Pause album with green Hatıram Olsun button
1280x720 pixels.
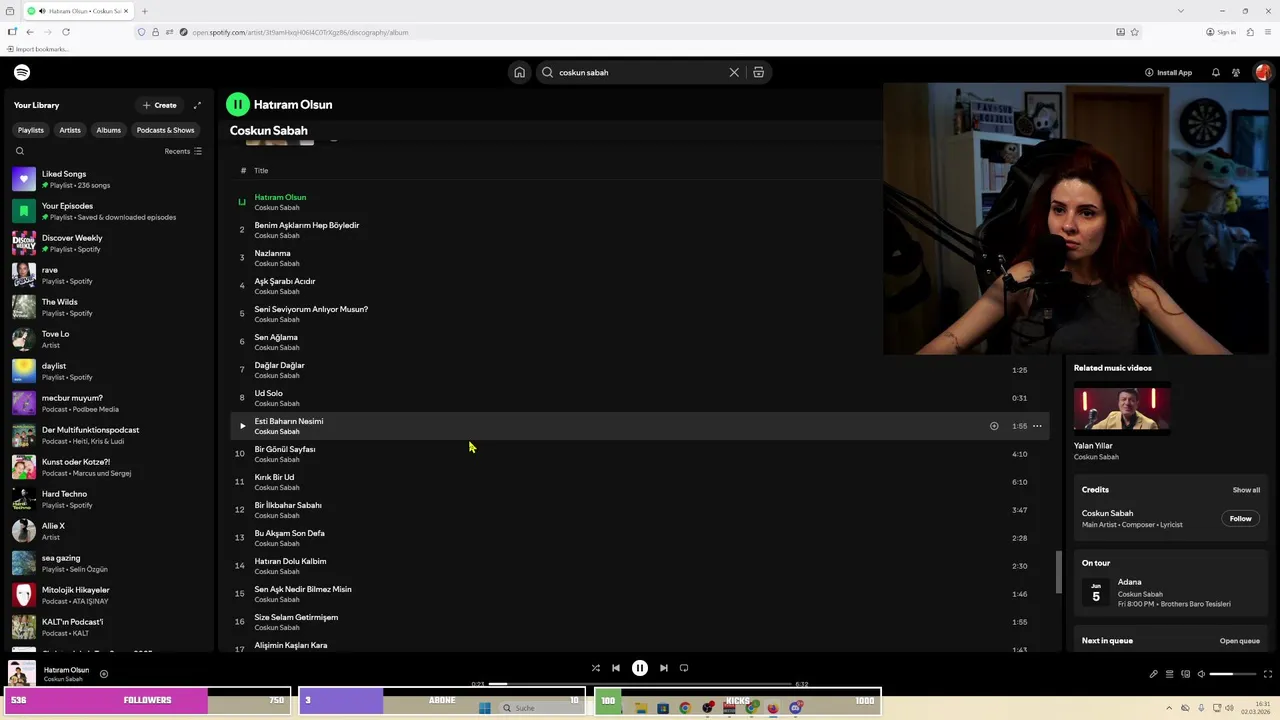click(x=237, y=104)
